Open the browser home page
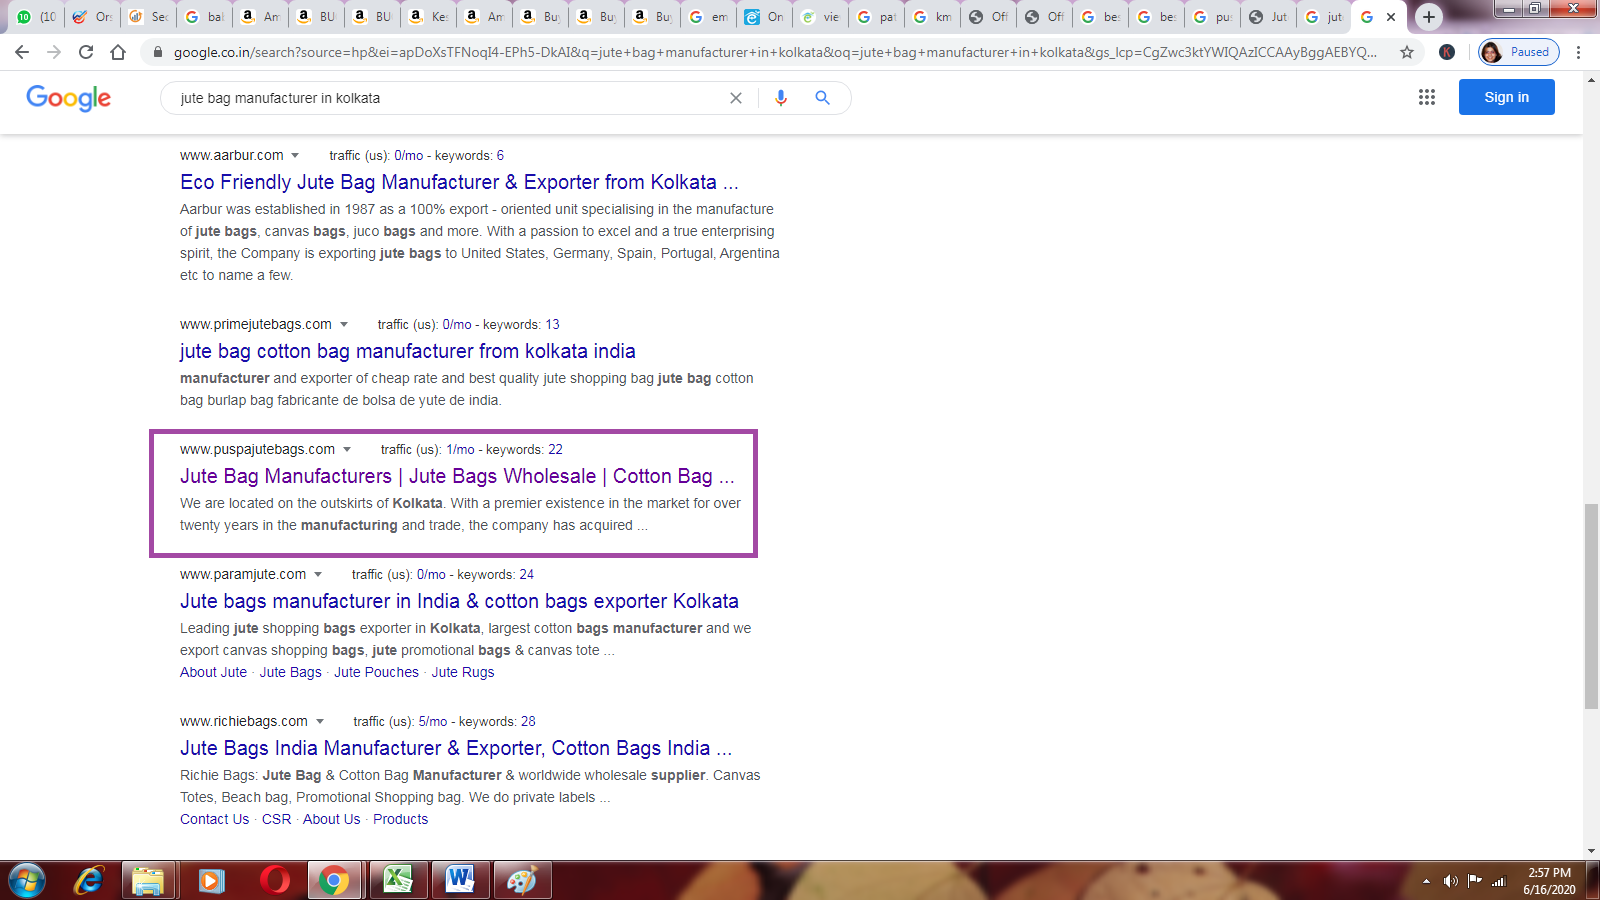 (x=118, y=52)
